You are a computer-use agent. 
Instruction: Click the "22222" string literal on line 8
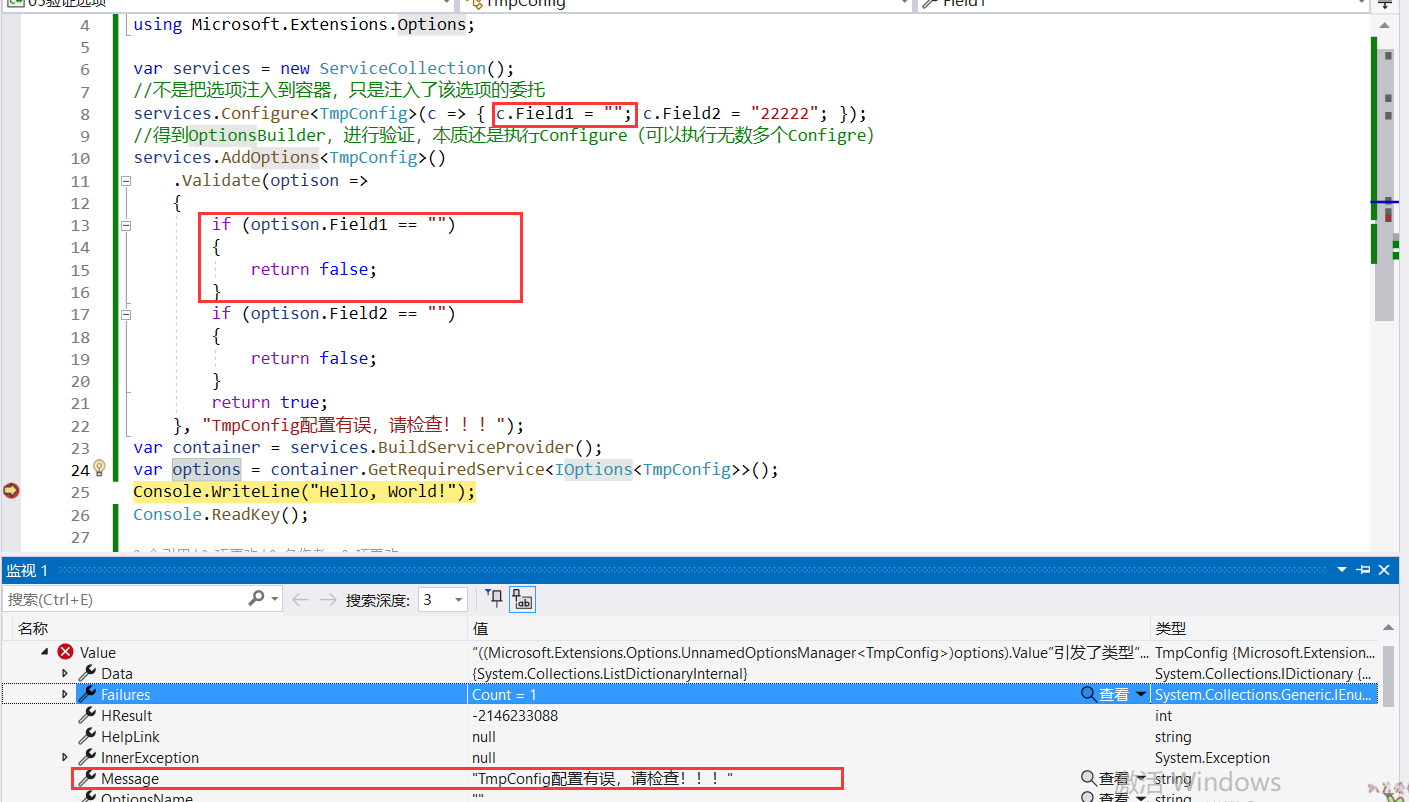784,113
